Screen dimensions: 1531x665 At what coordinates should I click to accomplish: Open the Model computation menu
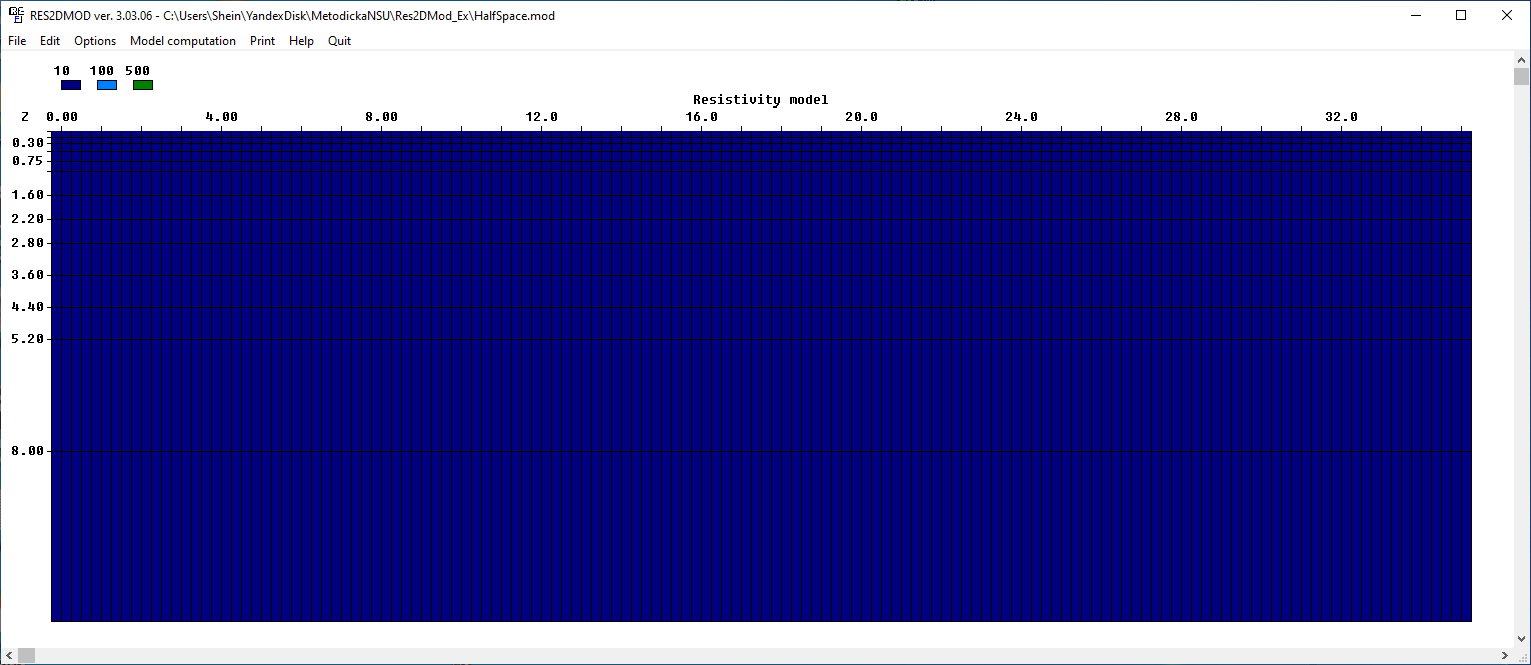pos(183,41)
